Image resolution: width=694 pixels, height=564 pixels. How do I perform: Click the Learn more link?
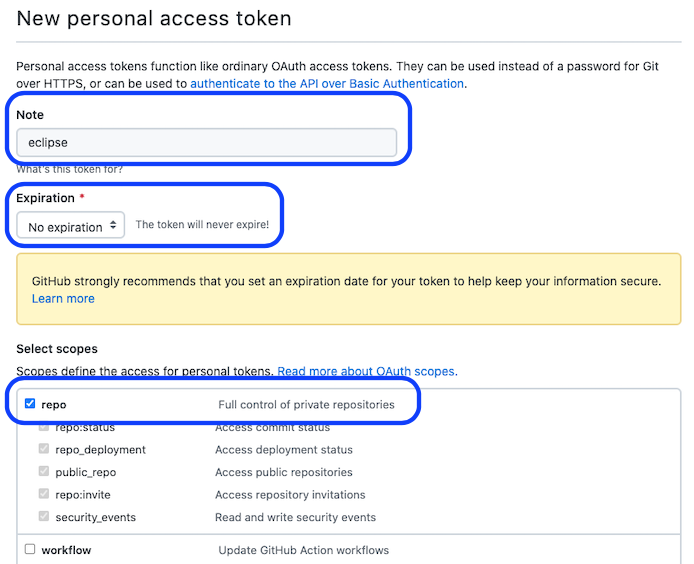tap(63, 299)
